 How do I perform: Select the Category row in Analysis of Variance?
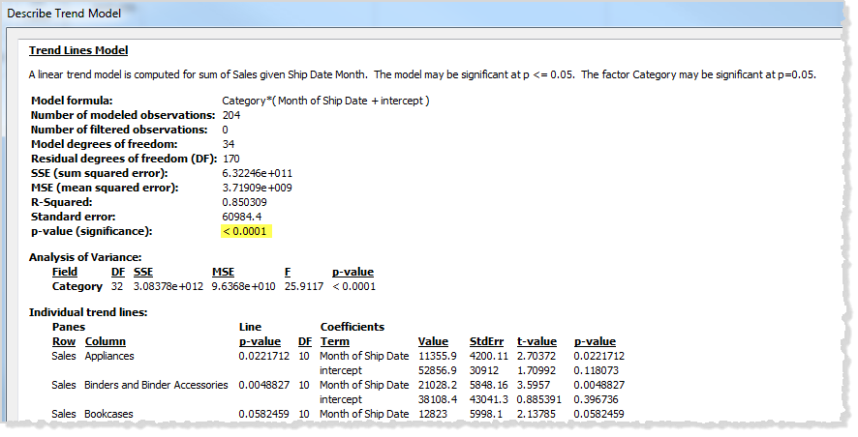coord(214,287)
